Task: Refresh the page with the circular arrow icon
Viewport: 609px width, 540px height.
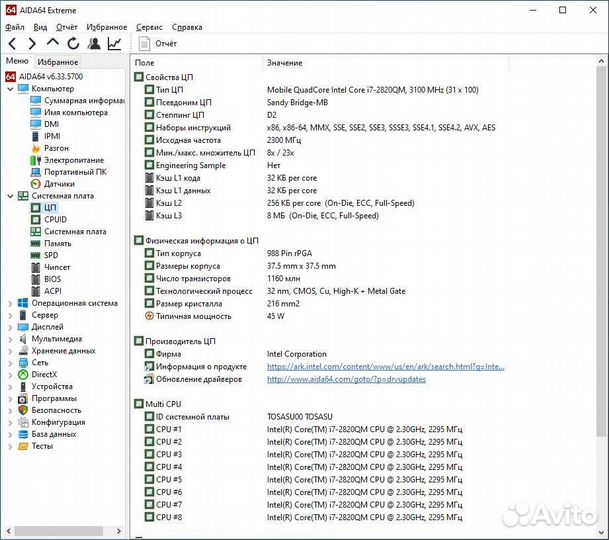Action: [x=73, y=44]
